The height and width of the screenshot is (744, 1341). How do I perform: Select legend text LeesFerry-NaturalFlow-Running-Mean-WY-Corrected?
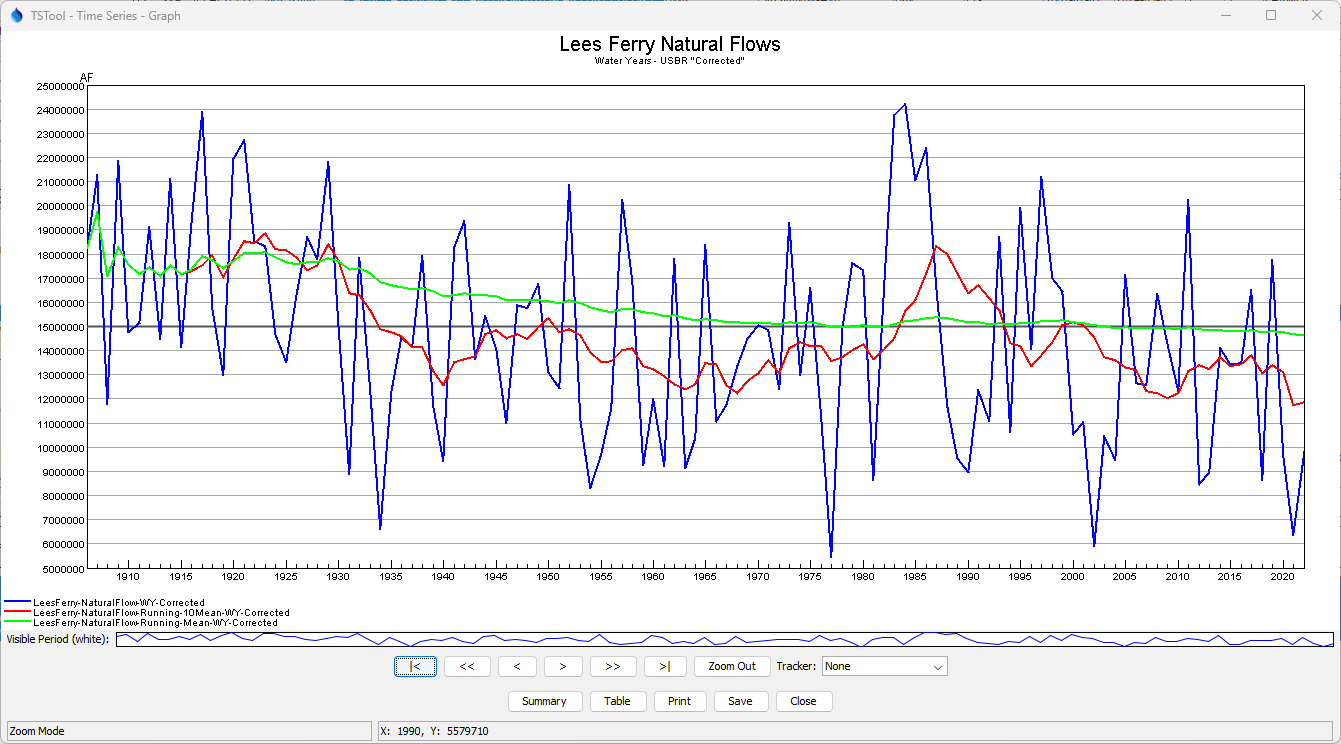point(155,623)
